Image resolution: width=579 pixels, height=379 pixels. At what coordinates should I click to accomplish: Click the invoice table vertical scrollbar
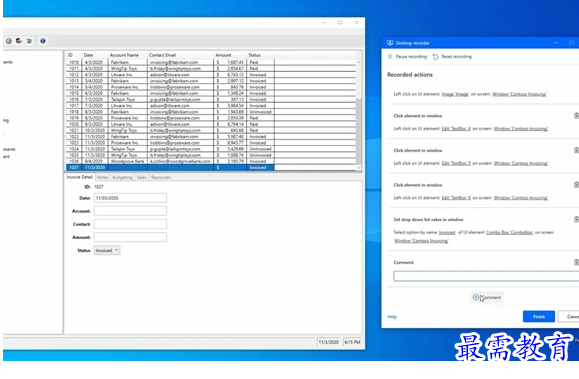(359, 111)
